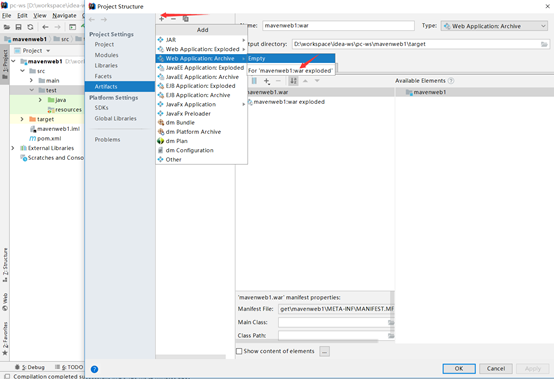Select Web Application: Archive in Add menu
The height and width of the screenshot is (379, 554).
pos(201,58)
